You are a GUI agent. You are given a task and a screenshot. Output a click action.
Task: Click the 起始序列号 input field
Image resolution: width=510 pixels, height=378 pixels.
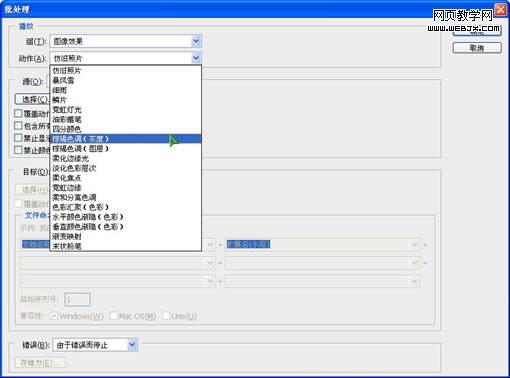(x=77, y=299)
